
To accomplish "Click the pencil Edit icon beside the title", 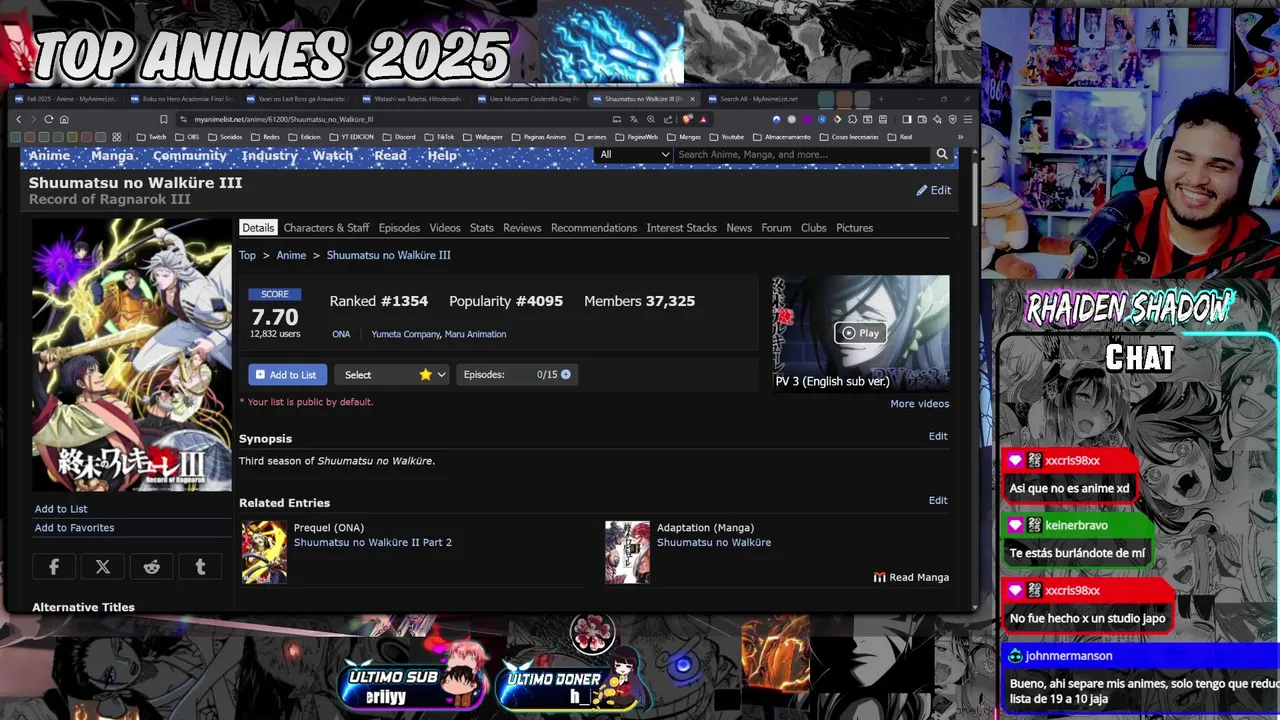I will pos(934,190).
